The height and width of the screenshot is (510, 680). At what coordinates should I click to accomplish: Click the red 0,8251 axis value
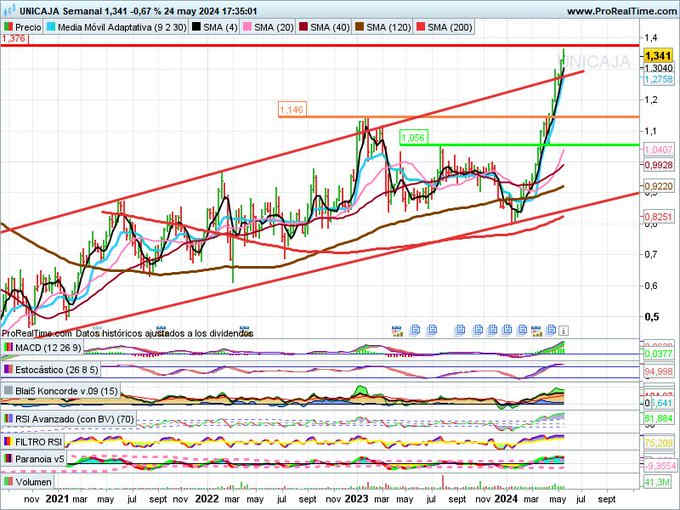point(658,216)
